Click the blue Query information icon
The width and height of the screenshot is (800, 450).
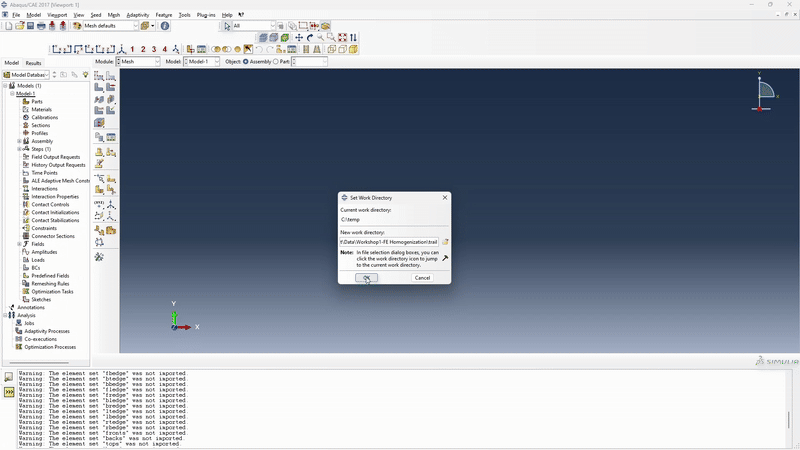(x=165, y=26)
